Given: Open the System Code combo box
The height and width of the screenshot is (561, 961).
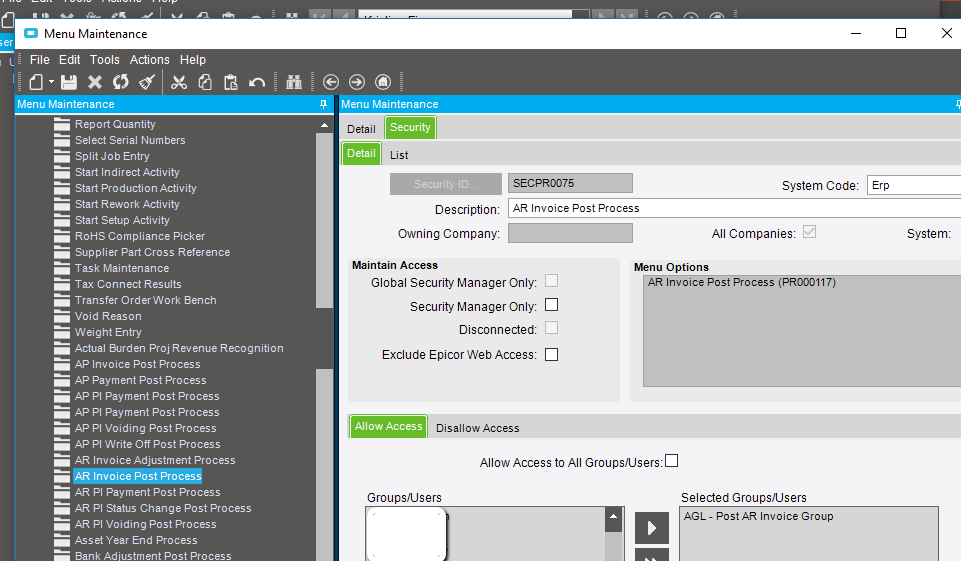Looking at the screenshot, I should point(914,185).
